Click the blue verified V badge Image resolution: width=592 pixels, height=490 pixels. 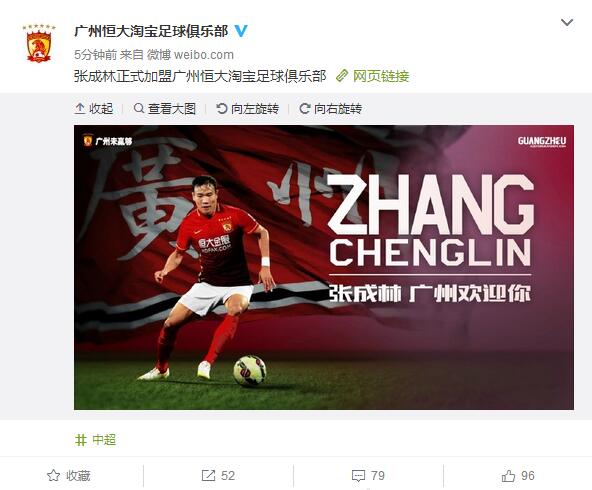[241, 31]
